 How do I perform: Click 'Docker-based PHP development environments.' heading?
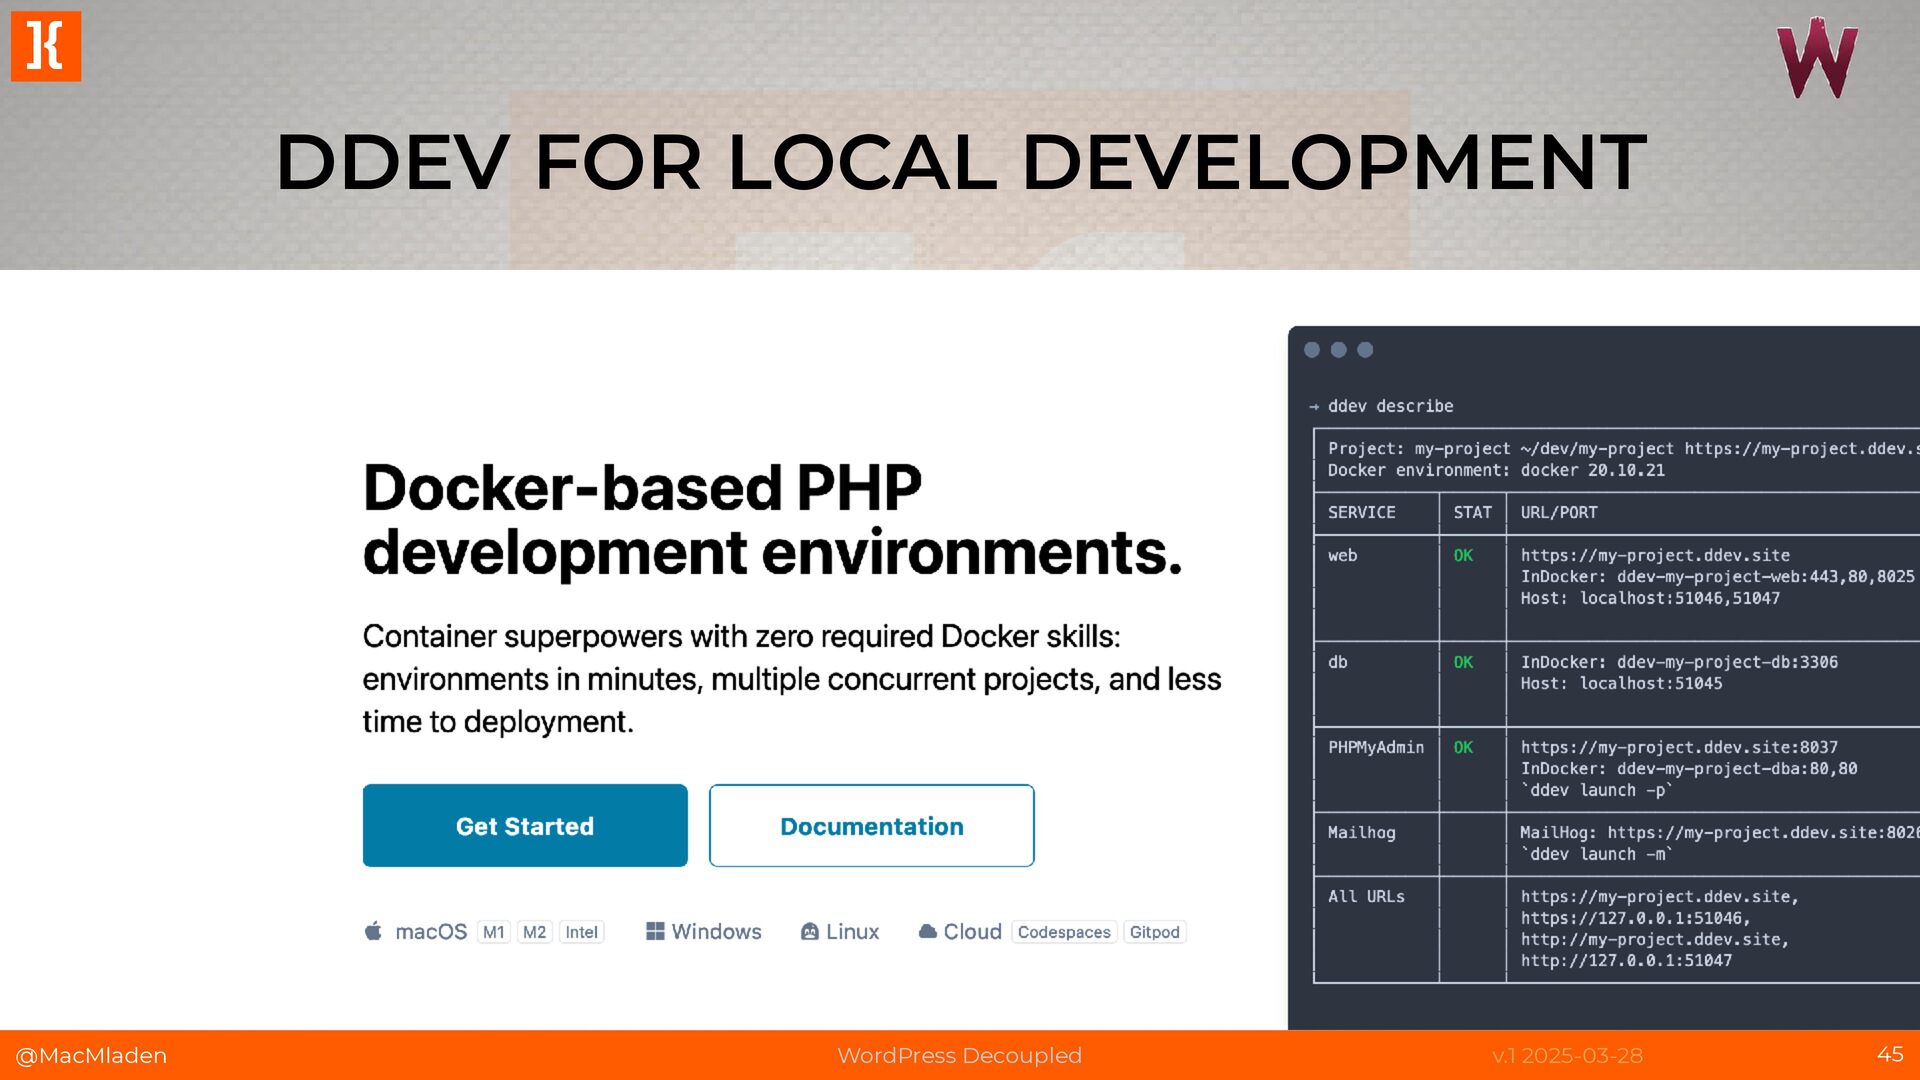tap(772, 520)
